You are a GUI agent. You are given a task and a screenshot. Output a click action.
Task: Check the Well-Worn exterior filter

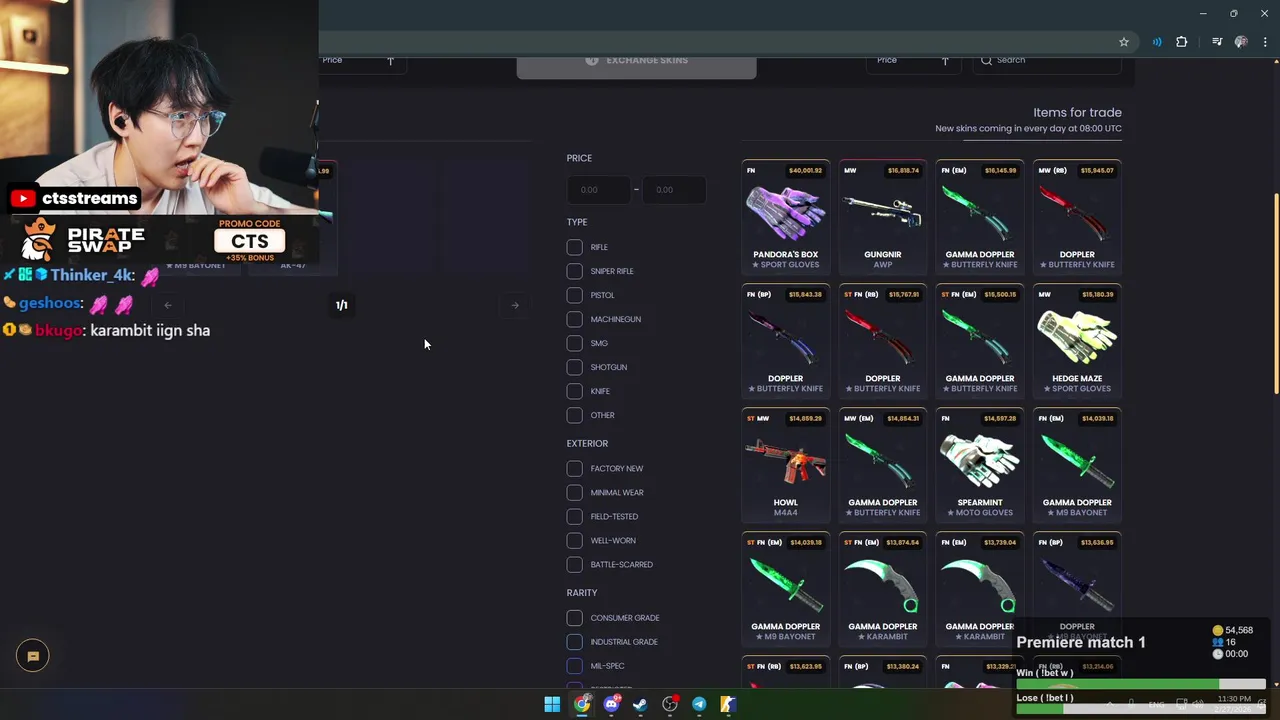574,540
